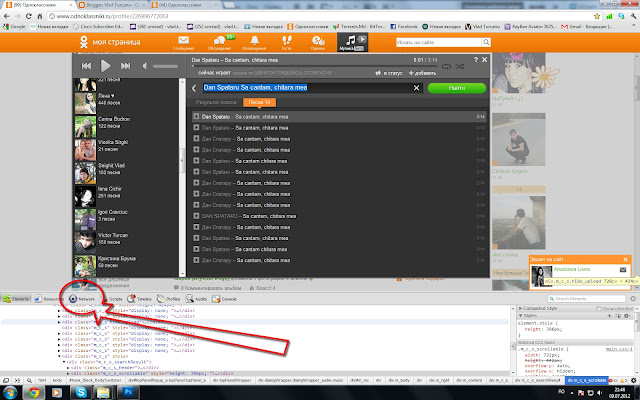
Task: Collapse the m_c_s_searchResult div node
Action: coord(64,362)
